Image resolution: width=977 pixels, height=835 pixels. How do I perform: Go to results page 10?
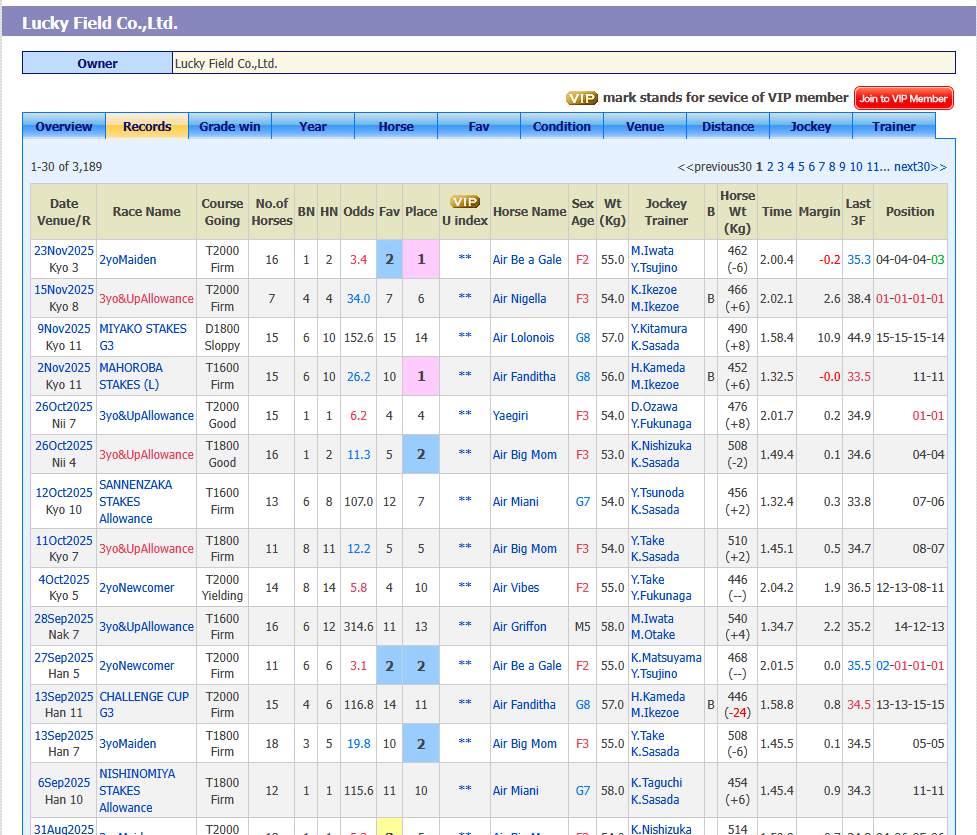click(856, 167)
